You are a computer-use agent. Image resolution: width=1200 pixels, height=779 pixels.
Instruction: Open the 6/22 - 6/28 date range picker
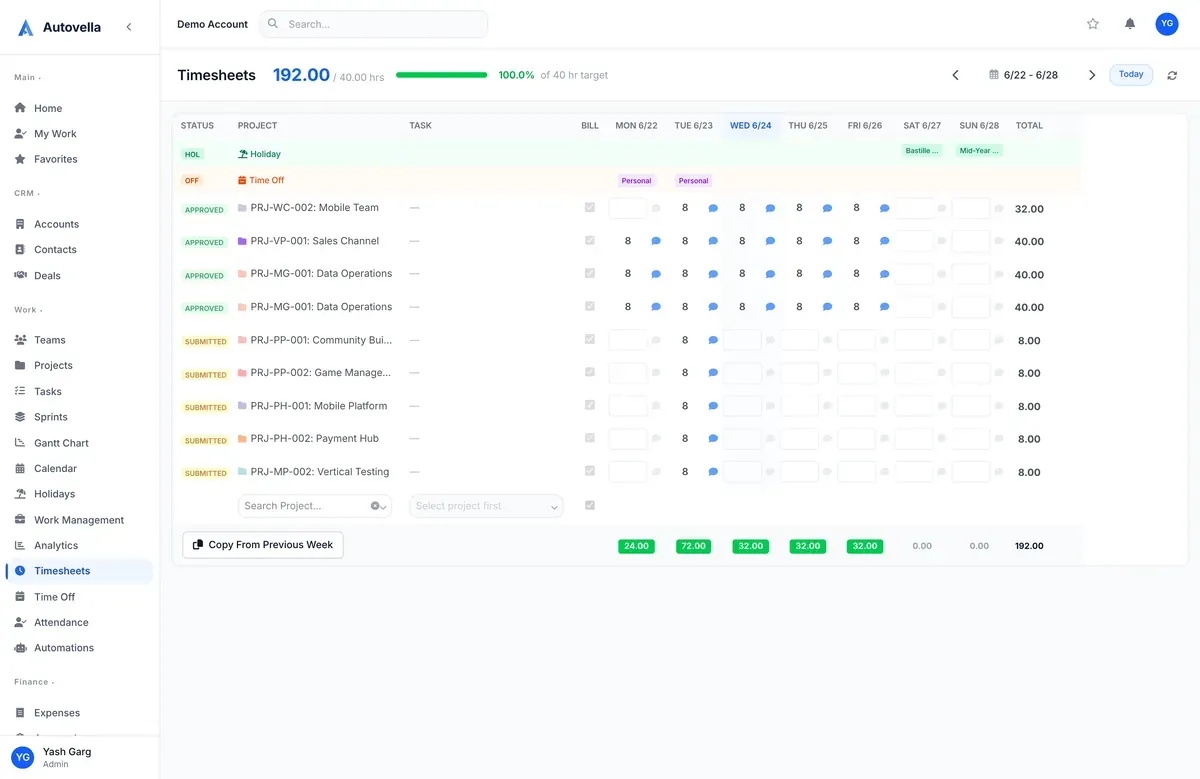pos(1023,75)
